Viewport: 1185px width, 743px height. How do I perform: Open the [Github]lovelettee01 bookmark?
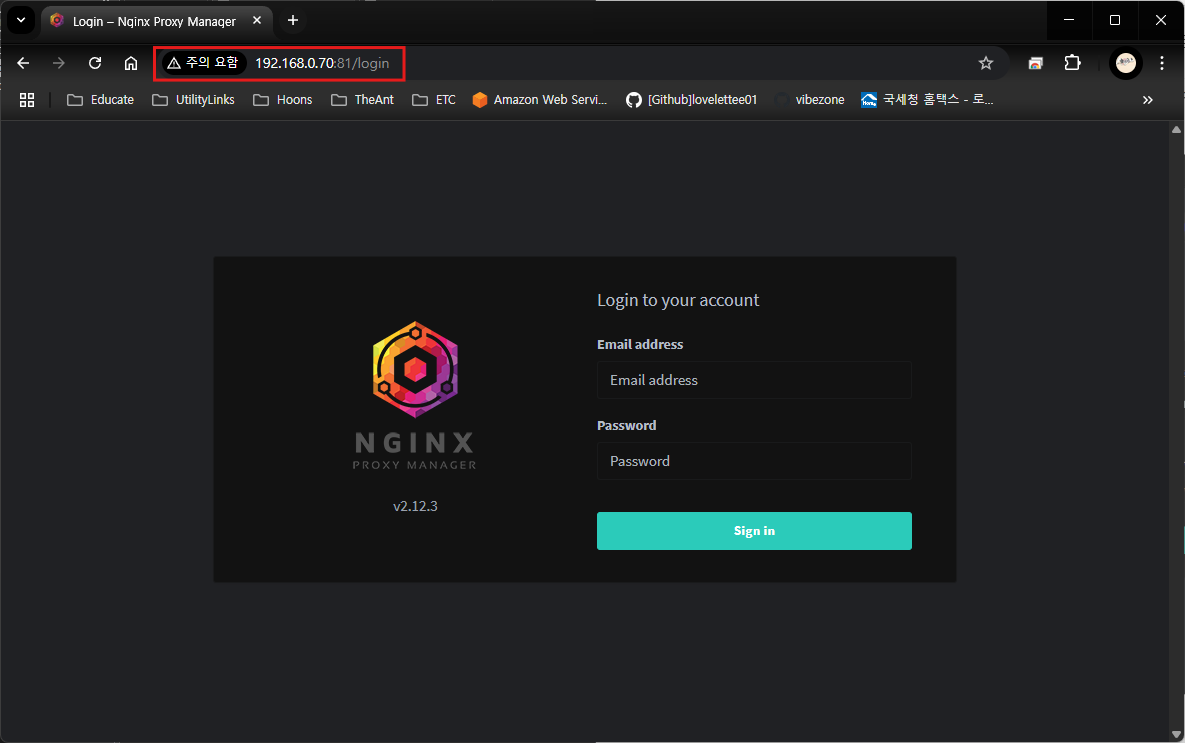point(692,100)
